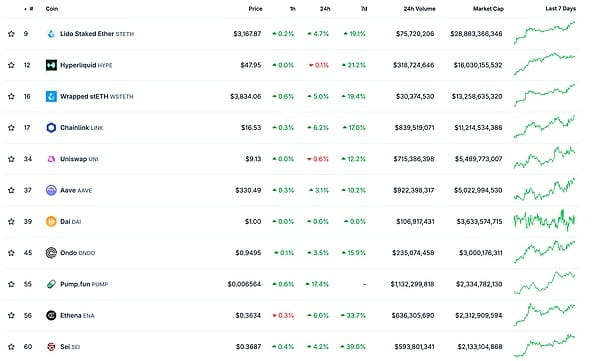Toggle favorite star for Lido Staked Ether
Image resolution: width=600 pixels, height=361 pixels.
coord(11,34)
